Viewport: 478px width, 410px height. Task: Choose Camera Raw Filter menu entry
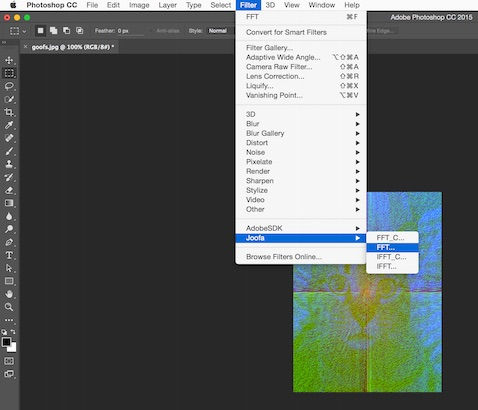coord(301,67)
